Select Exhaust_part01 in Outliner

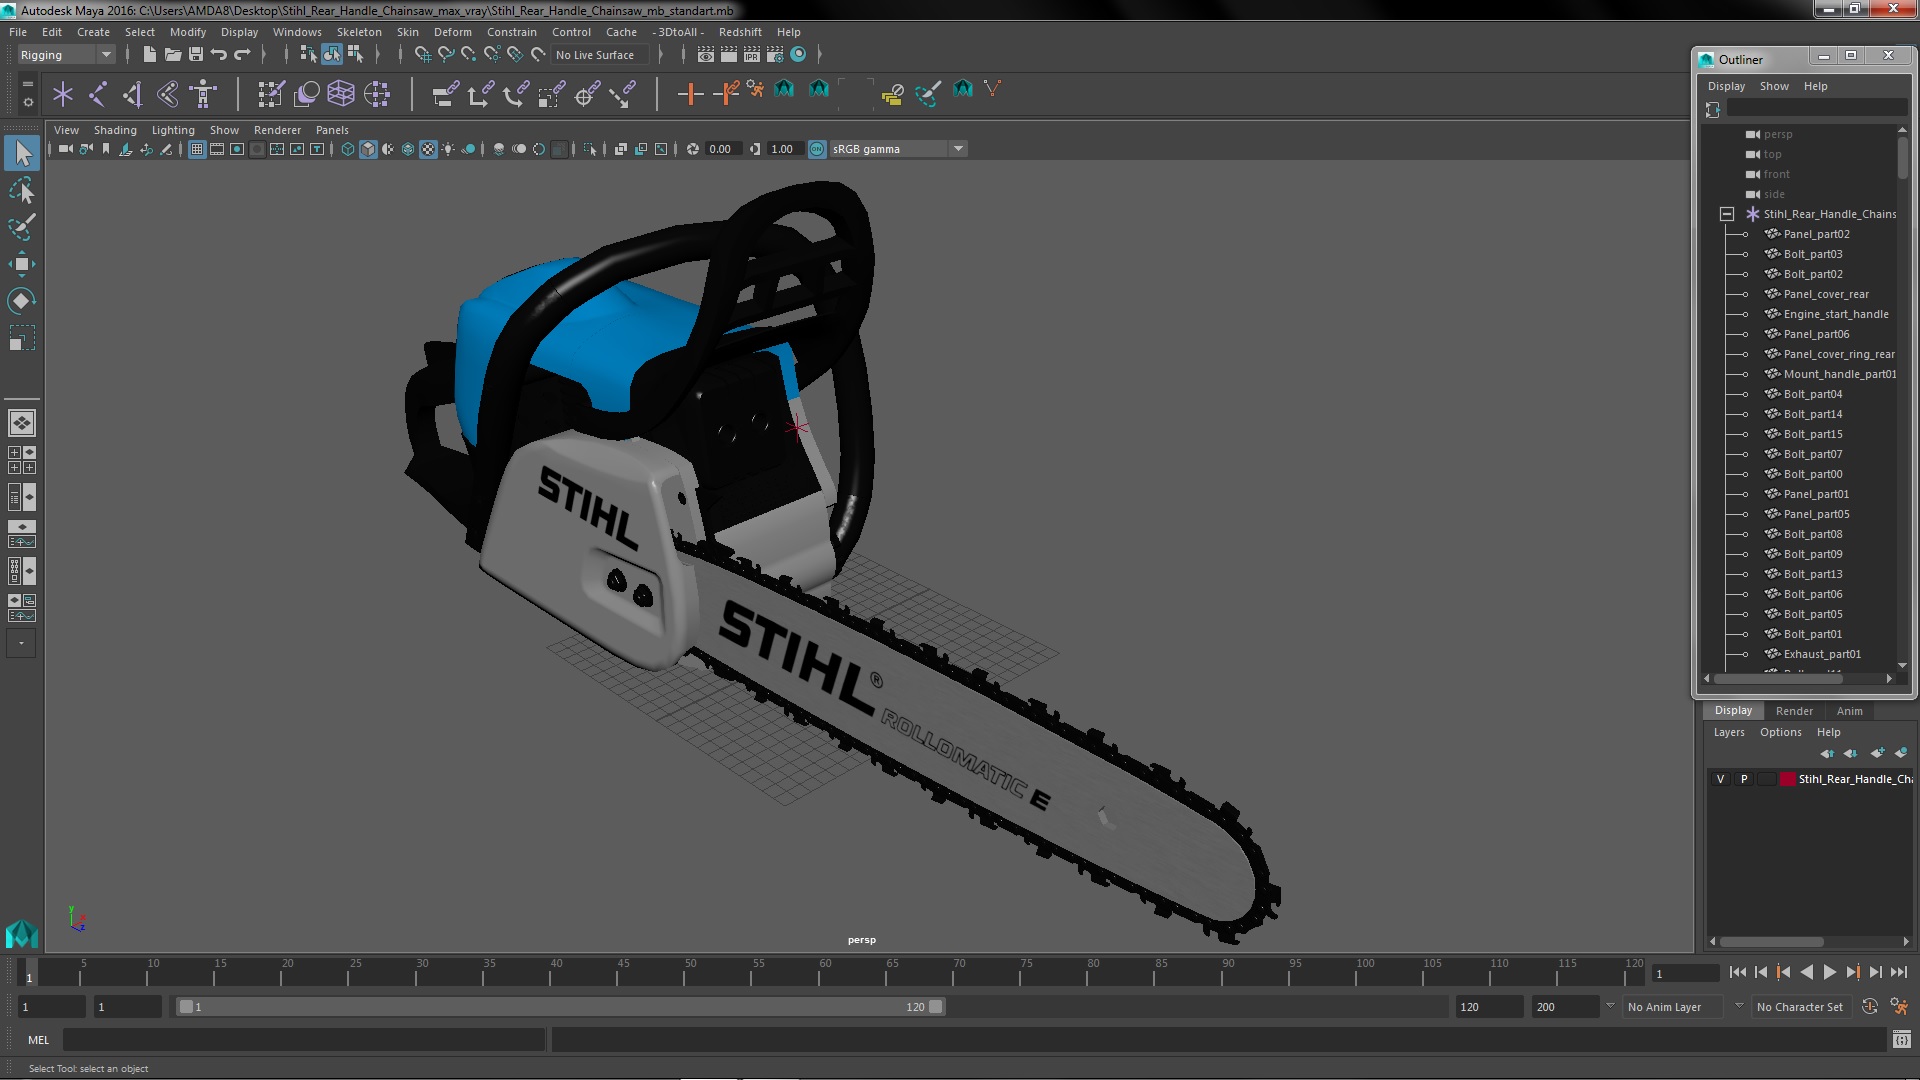pyautogui.click(x=1822, y=654)
